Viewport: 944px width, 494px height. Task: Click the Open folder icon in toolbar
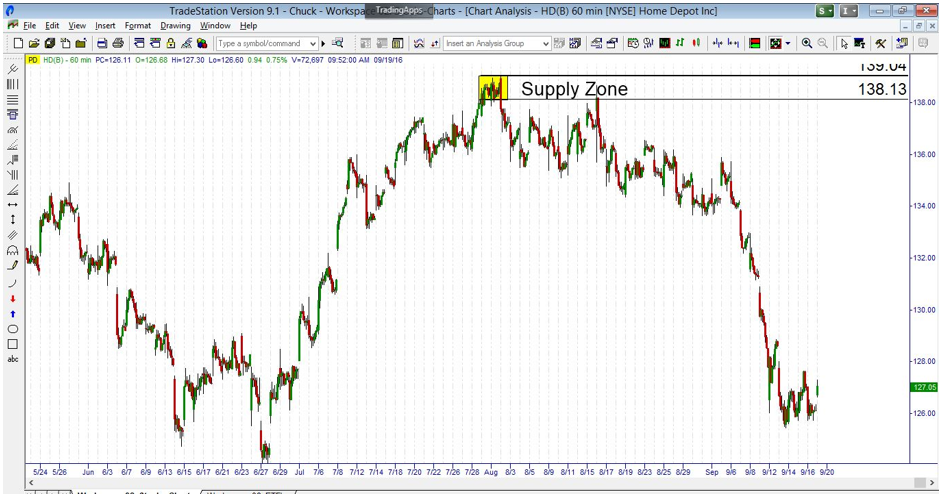coord(34,43)
